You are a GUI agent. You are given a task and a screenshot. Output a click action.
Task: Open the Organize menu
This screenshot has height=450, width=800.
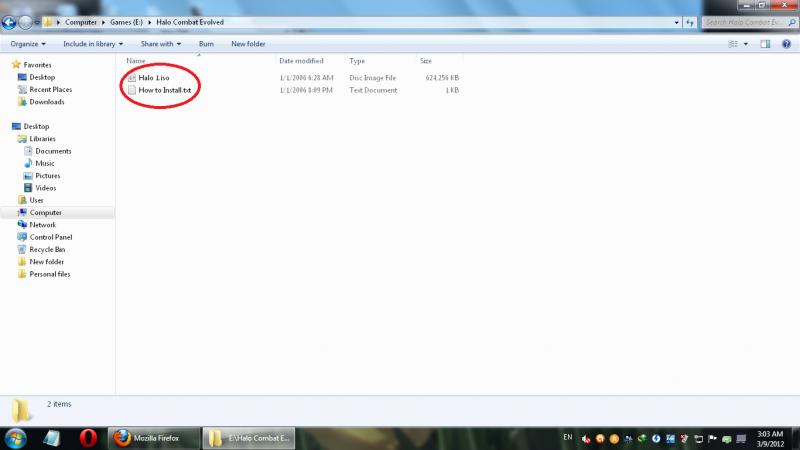28,44
